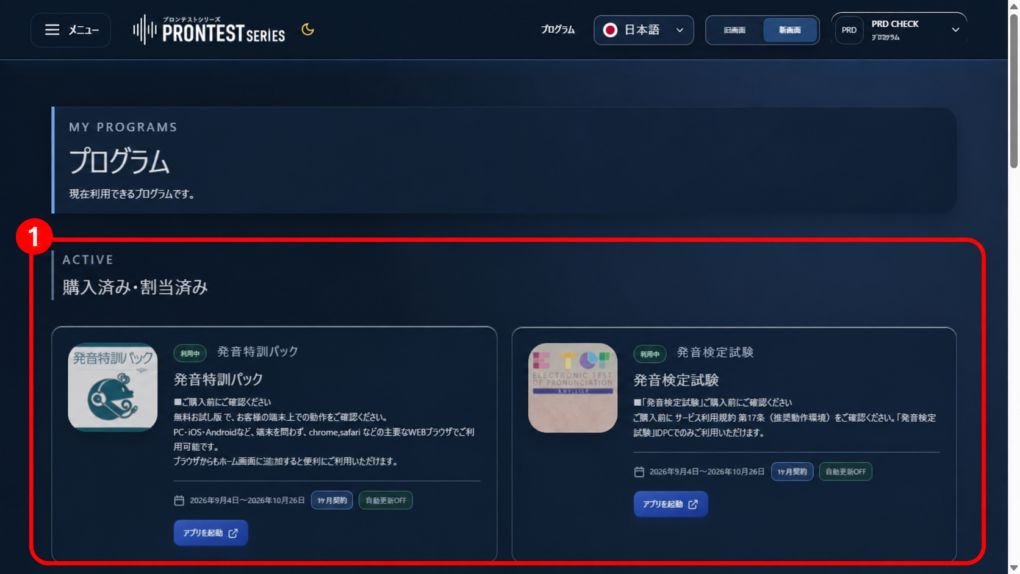Screen dimensions: 1020x574
Task: Click the 発音特訓パック app thumbnail
Action: [113, 387]
